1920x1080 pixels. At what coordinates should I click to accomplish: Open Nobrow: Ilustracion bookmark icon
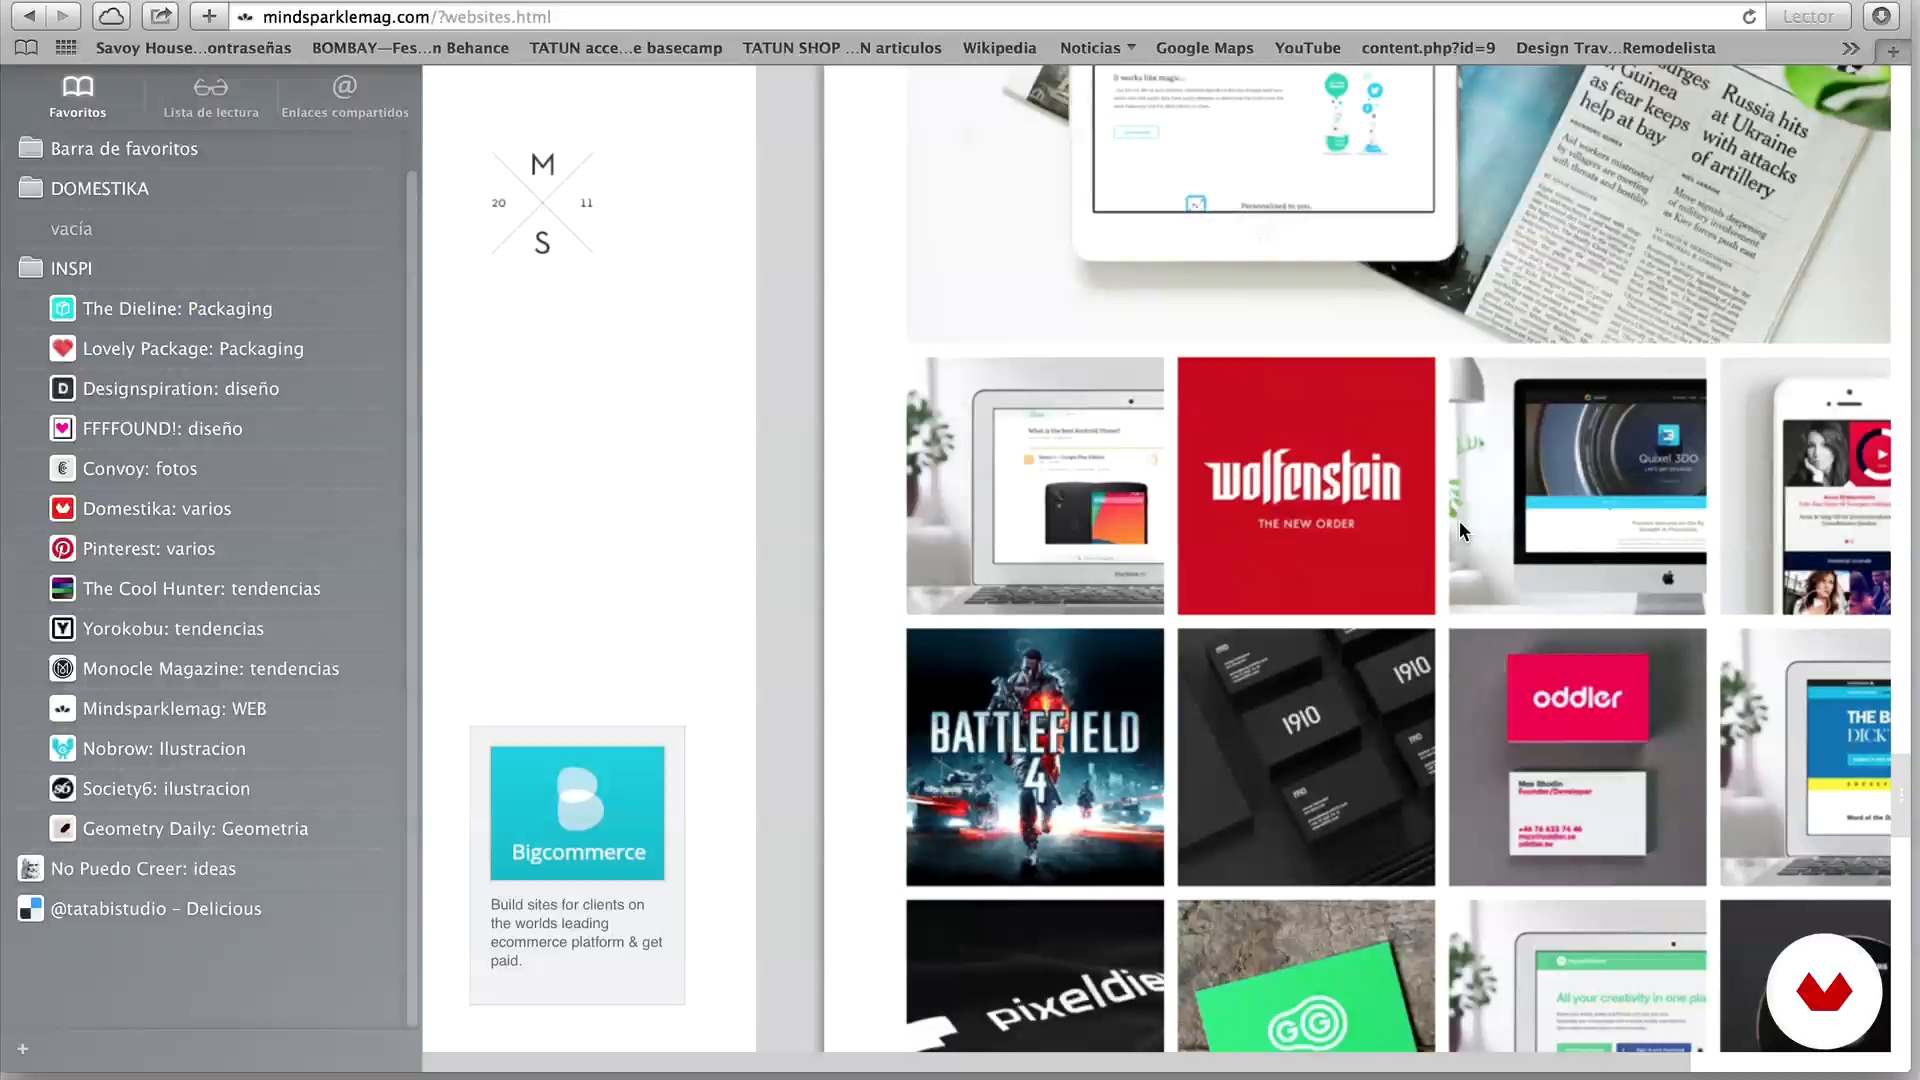click(62, 748)
